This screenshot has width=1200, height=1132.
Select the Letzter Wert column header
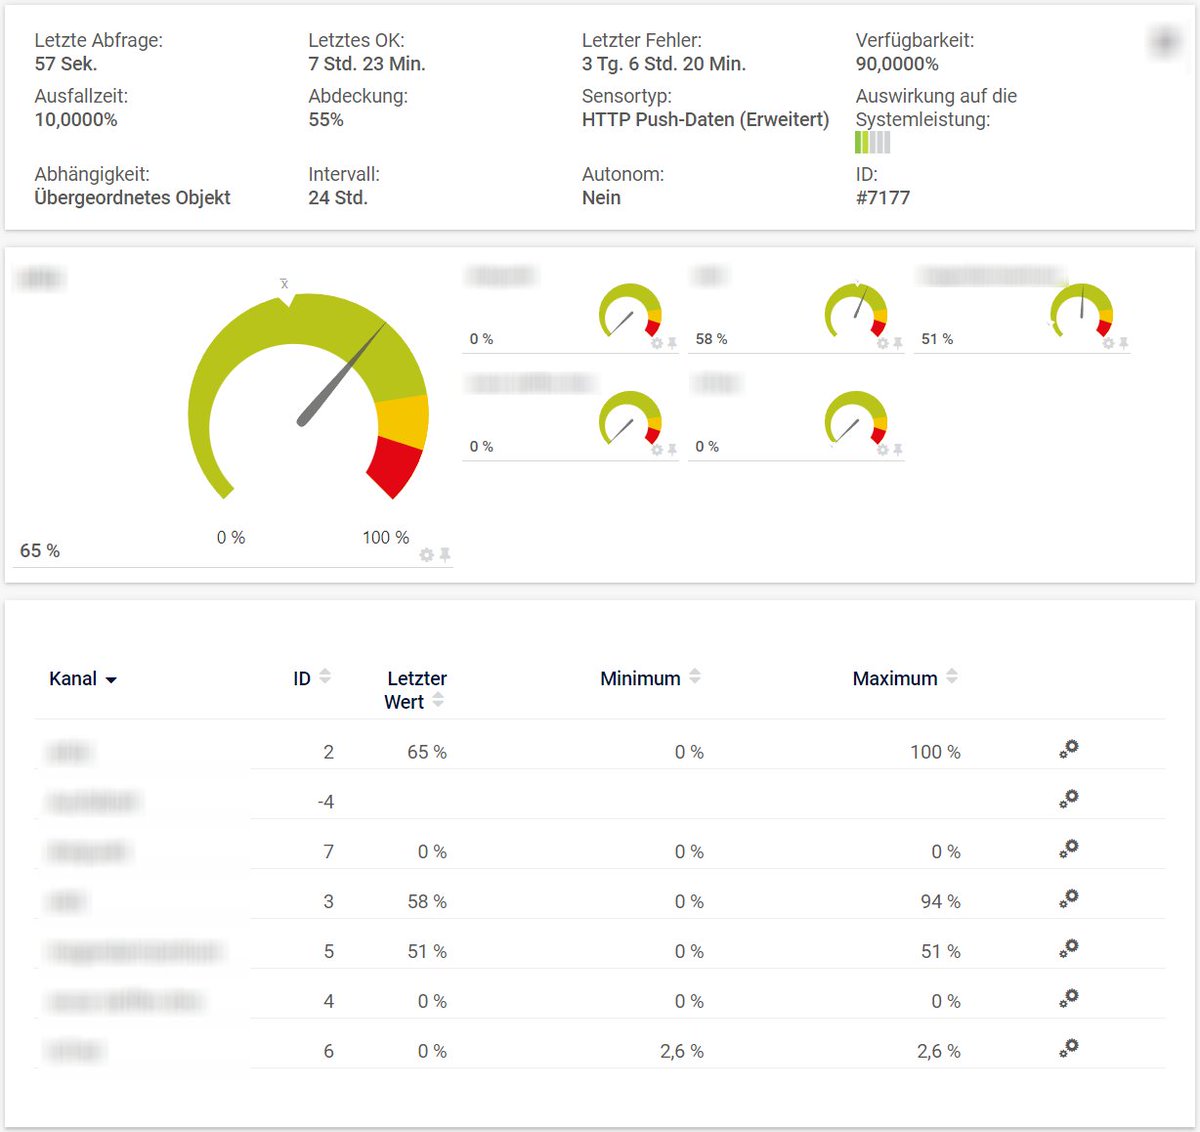(415, 689)
